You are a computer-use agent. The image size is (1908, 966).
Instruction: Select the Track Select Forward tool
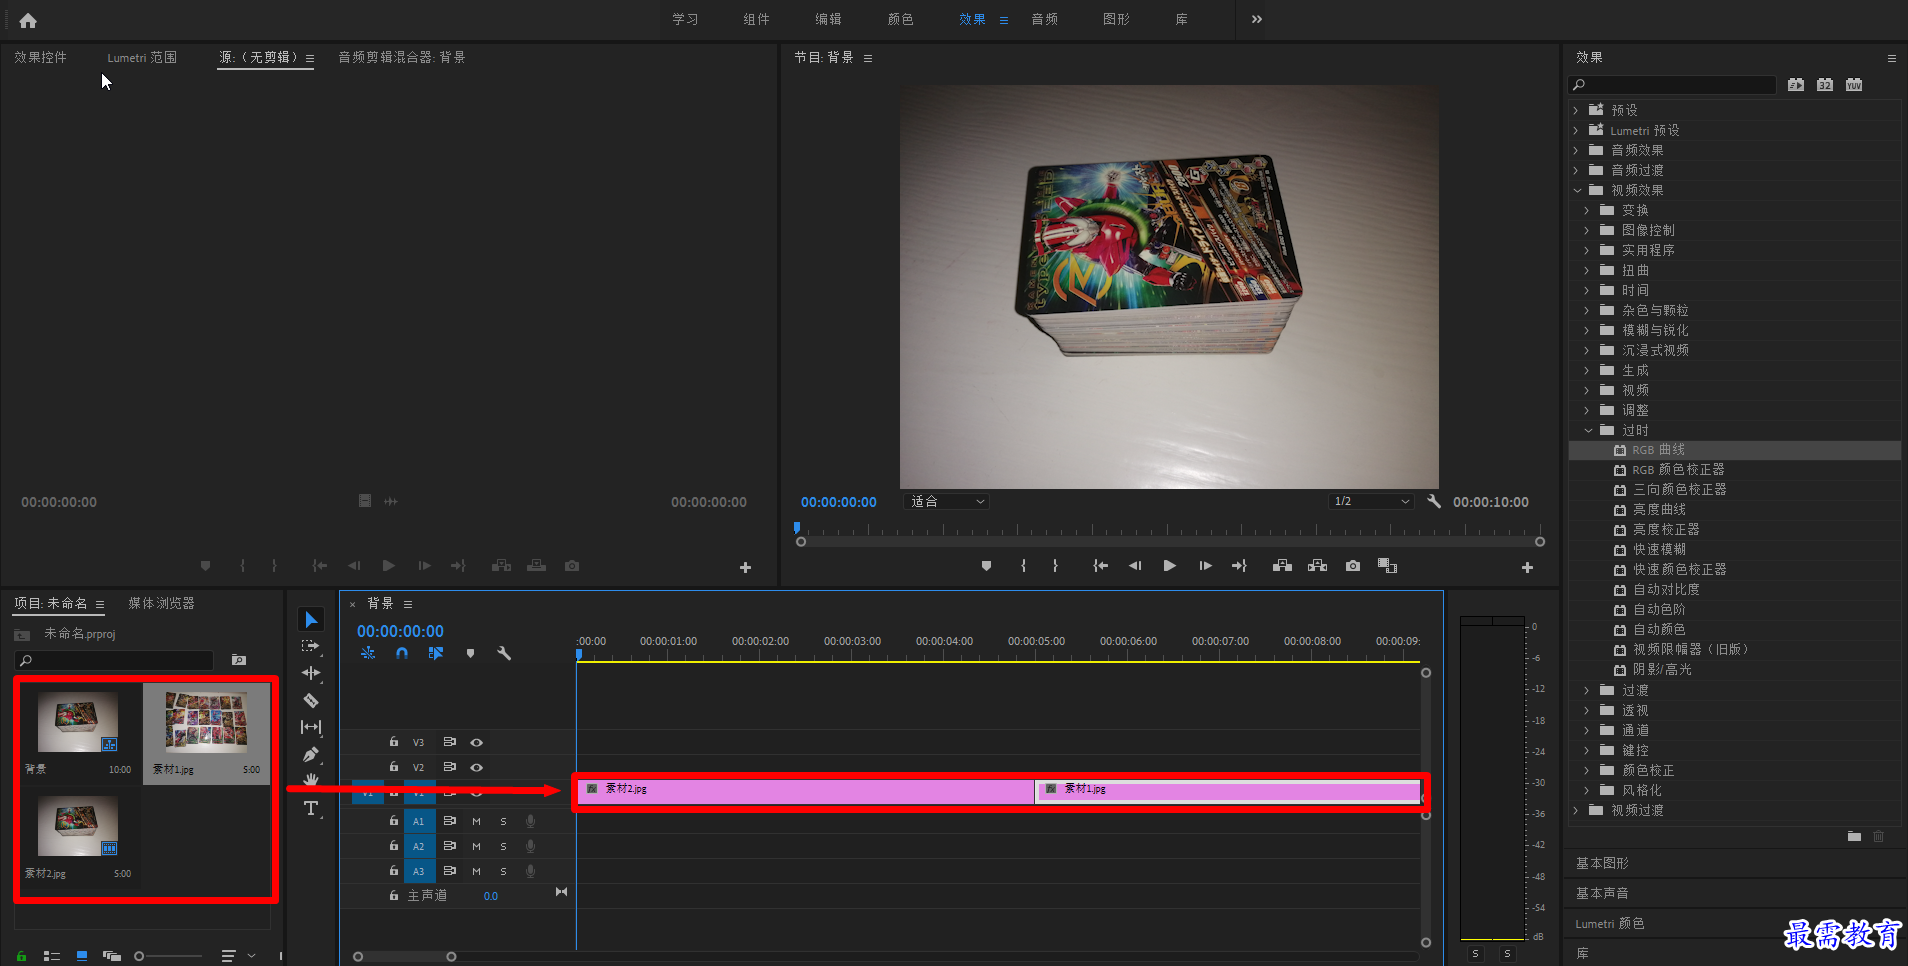point(311,646)
